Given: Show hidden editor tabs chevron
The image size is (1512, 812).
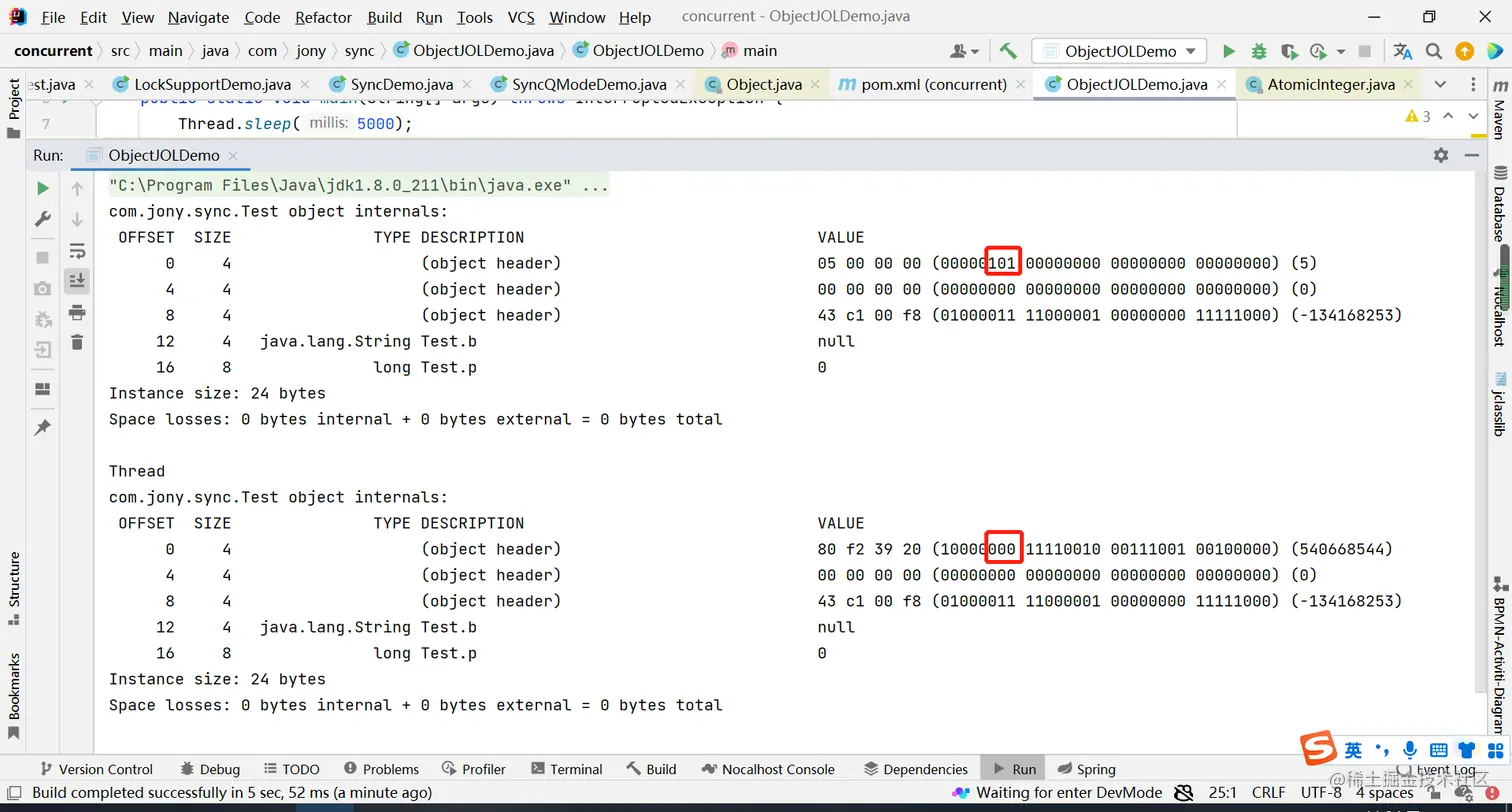Looking at the screenshot, I should (x=1440, y=84).
